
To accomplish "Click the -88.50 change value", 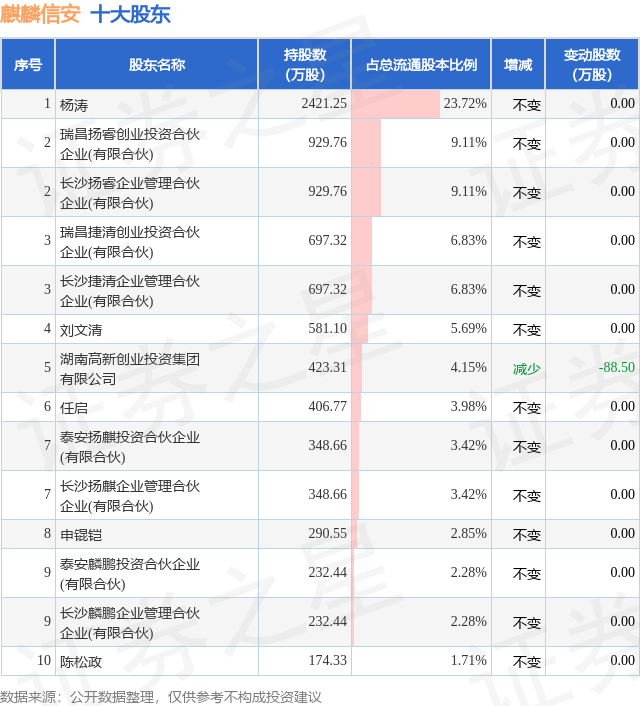I will pos(617,367).
